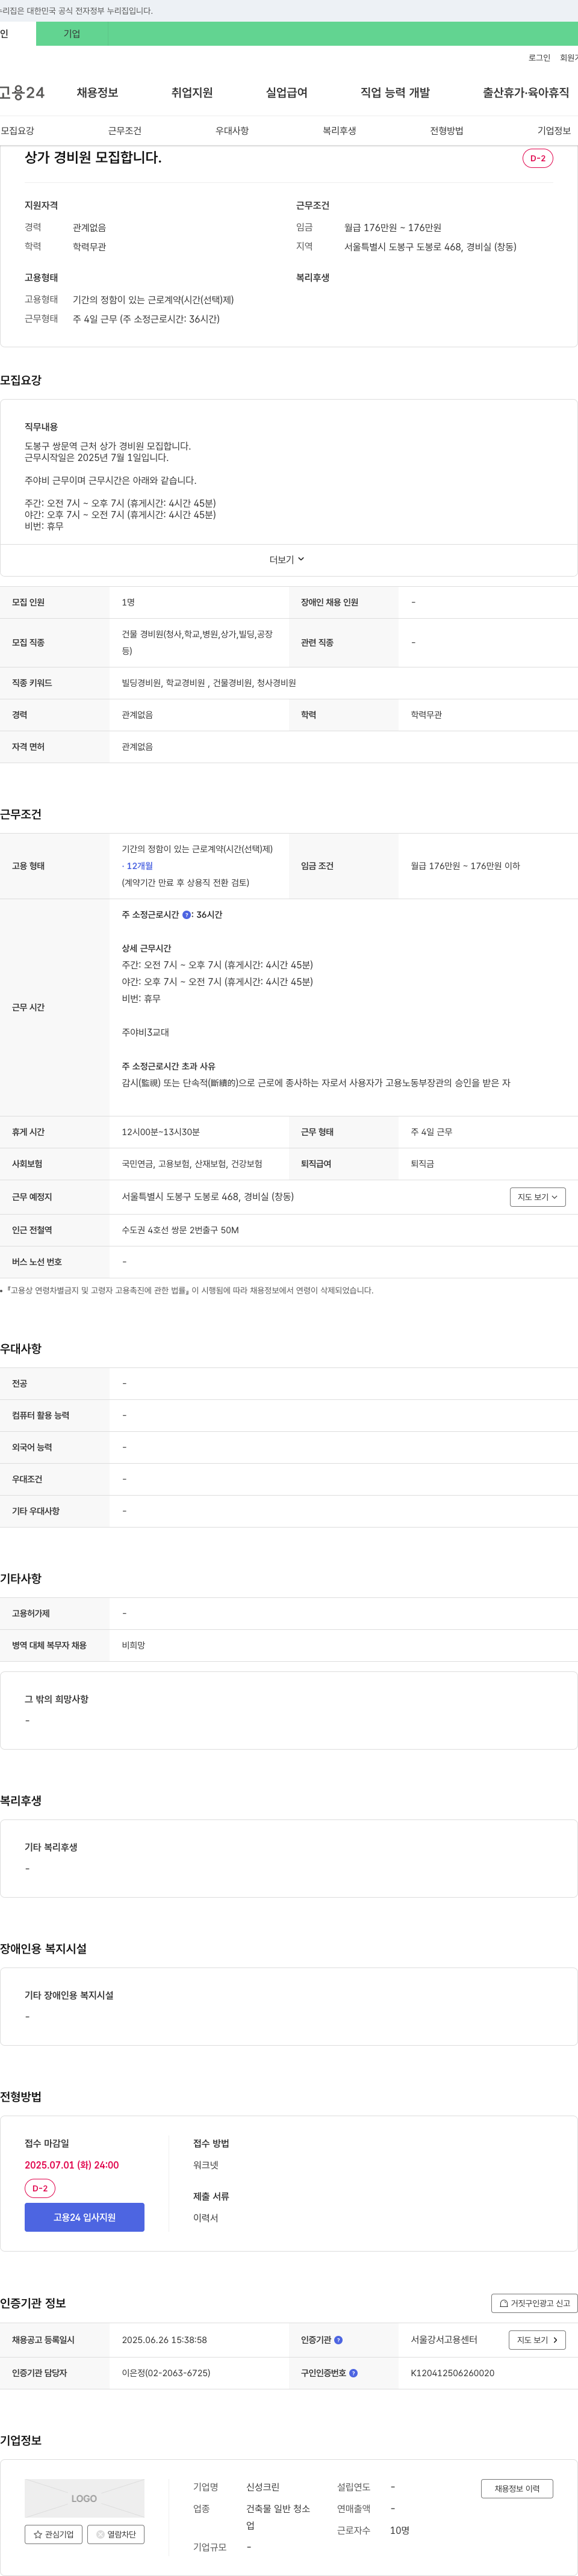Go to the 고용24 home logo
This screenshot has width=578, height=2576.
click(22, 93)
